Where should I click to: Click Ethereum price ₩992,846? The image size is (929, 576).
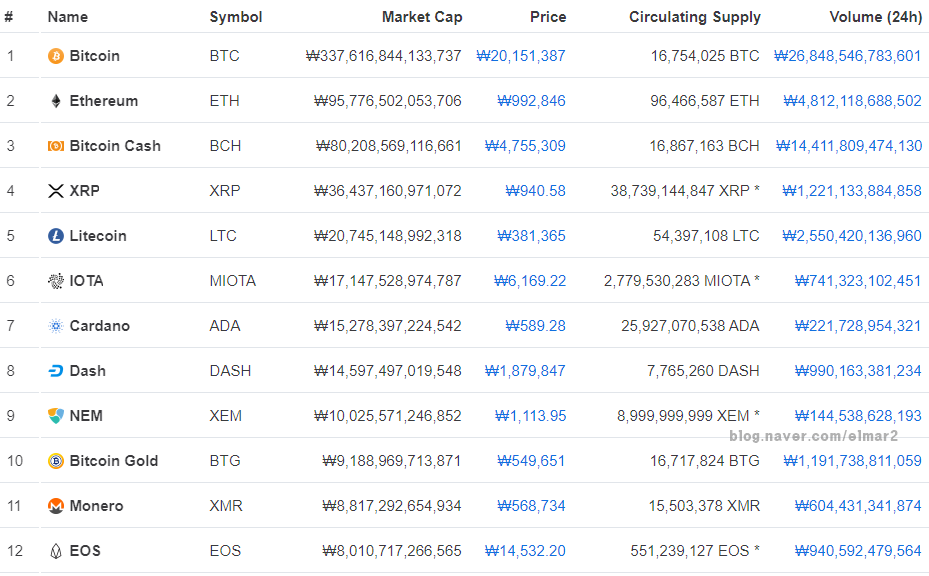[531, 101]
